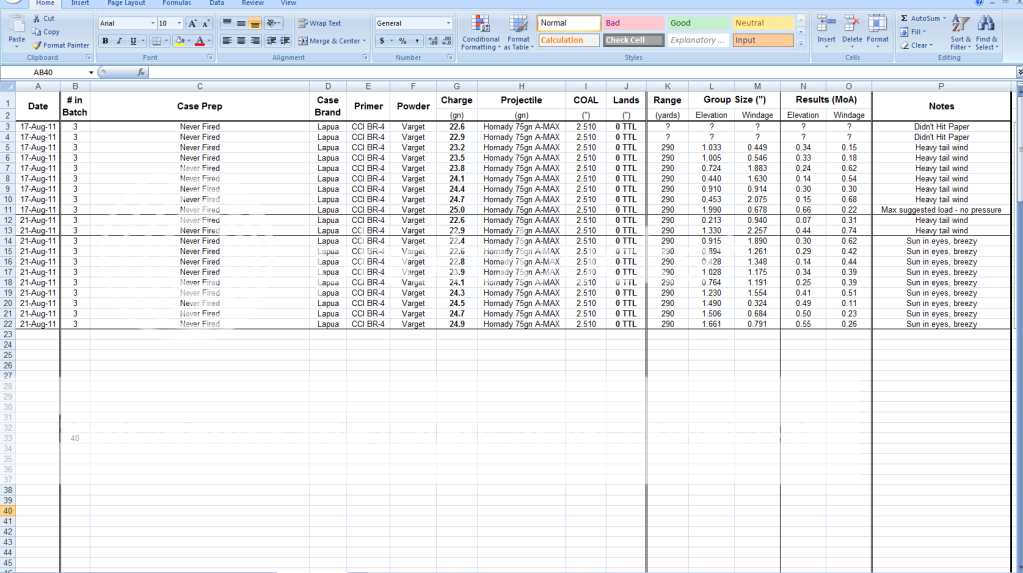Click the Copy icon in Clipboard group
1023x573 pixels.
click(x=37, y=32)
